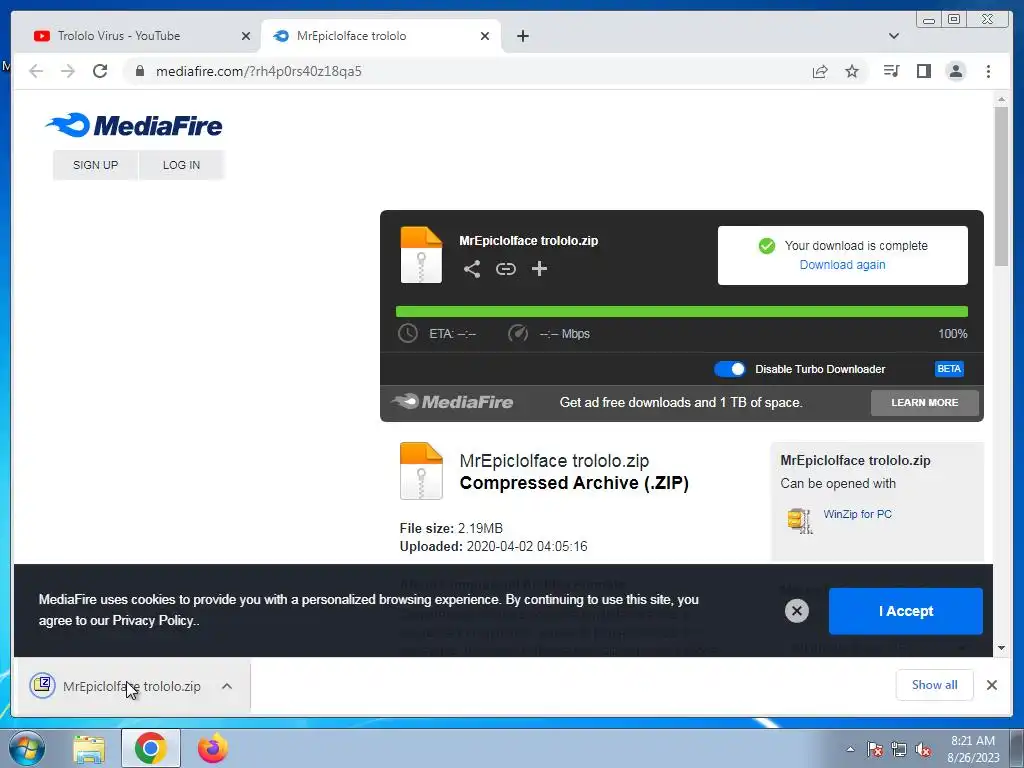Select the MrEpiclolface trololo tab

click(381, 36)
